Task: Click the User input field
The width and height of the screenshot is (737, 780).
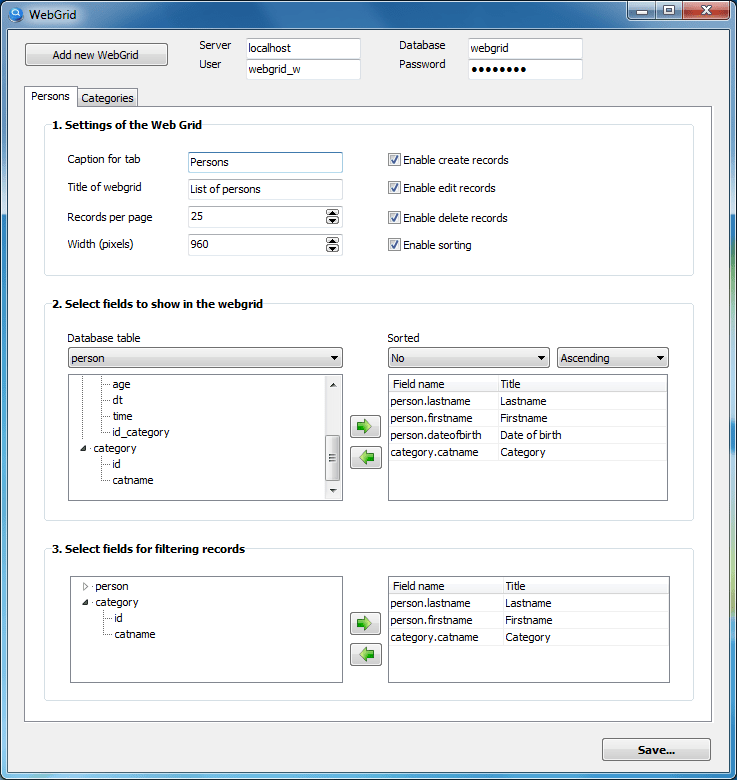Action: click(x=303, y=69)
